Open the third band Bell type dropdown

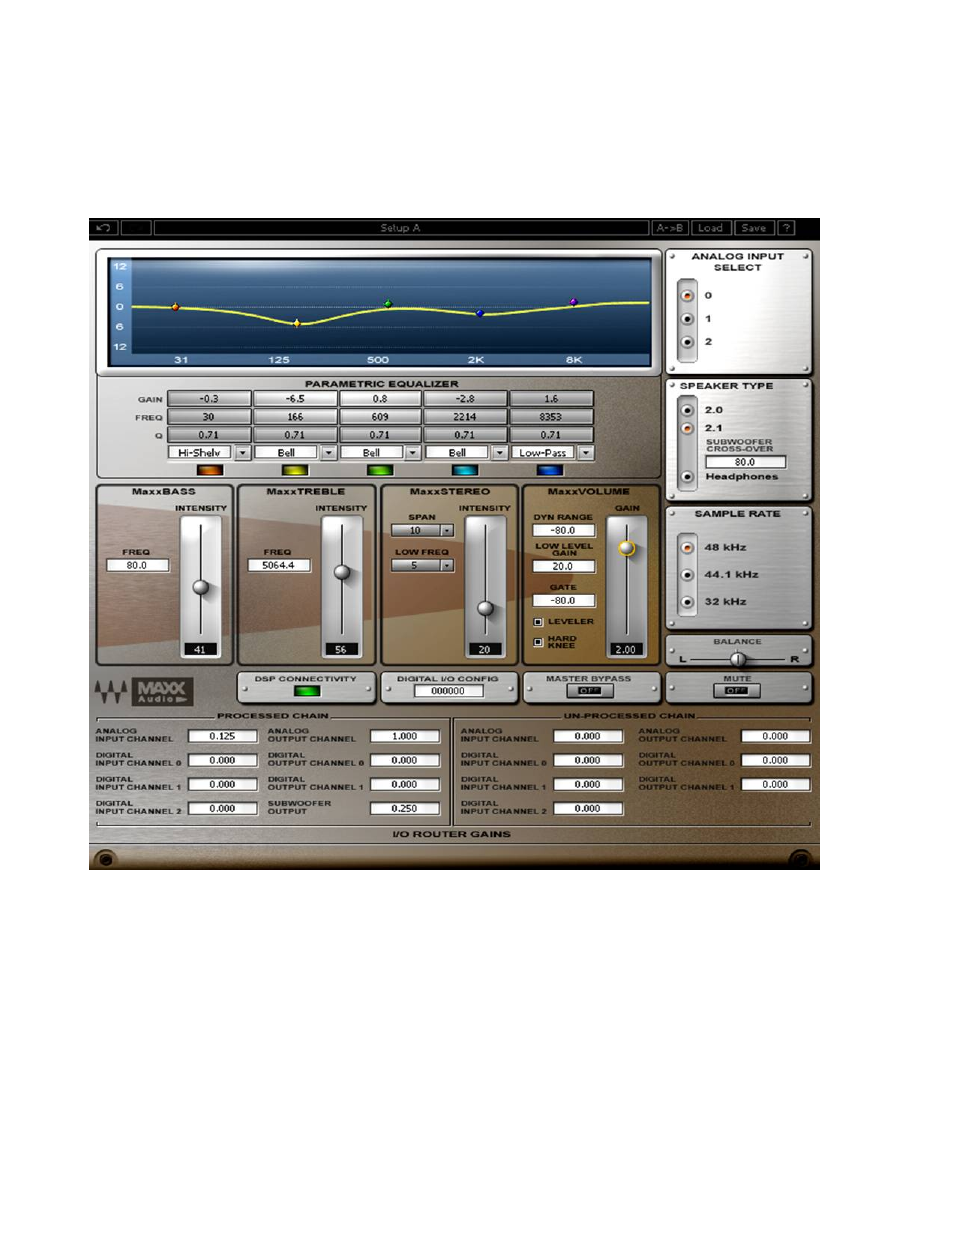point(413,453)
